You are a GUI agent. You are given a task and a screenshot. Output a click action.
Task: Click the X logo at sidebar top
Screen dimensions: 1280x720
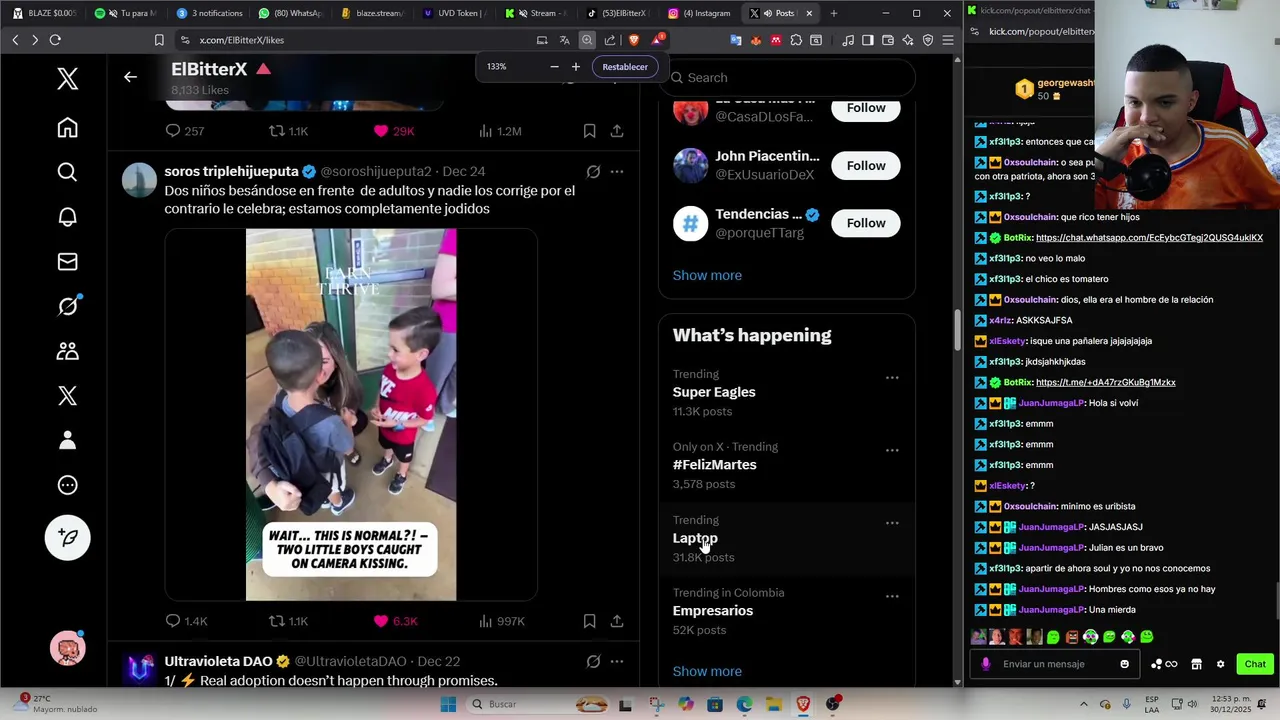[x=67, y=79]
